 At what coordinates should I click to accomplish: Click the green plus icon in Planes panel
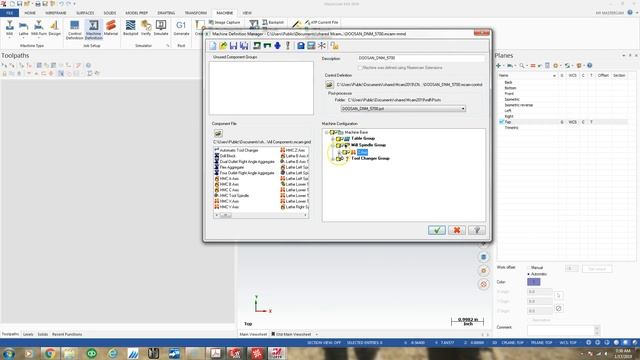[498, 65]
